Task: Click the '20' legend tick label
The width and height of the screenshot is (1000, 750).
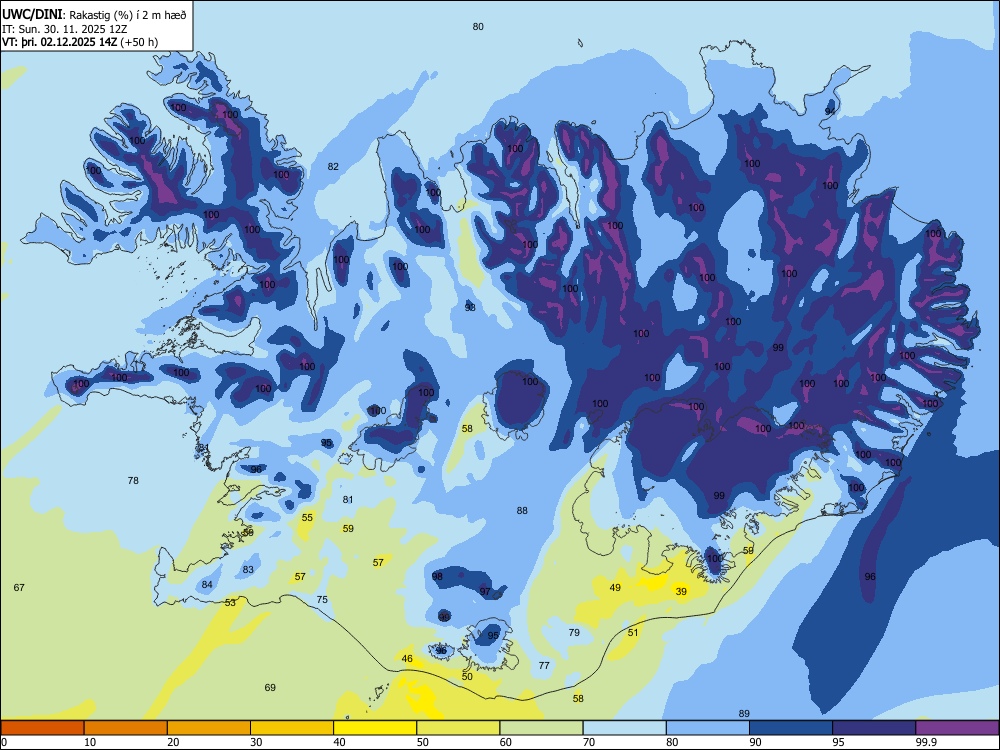Action: pyautogui.click(x=173, y=742)
